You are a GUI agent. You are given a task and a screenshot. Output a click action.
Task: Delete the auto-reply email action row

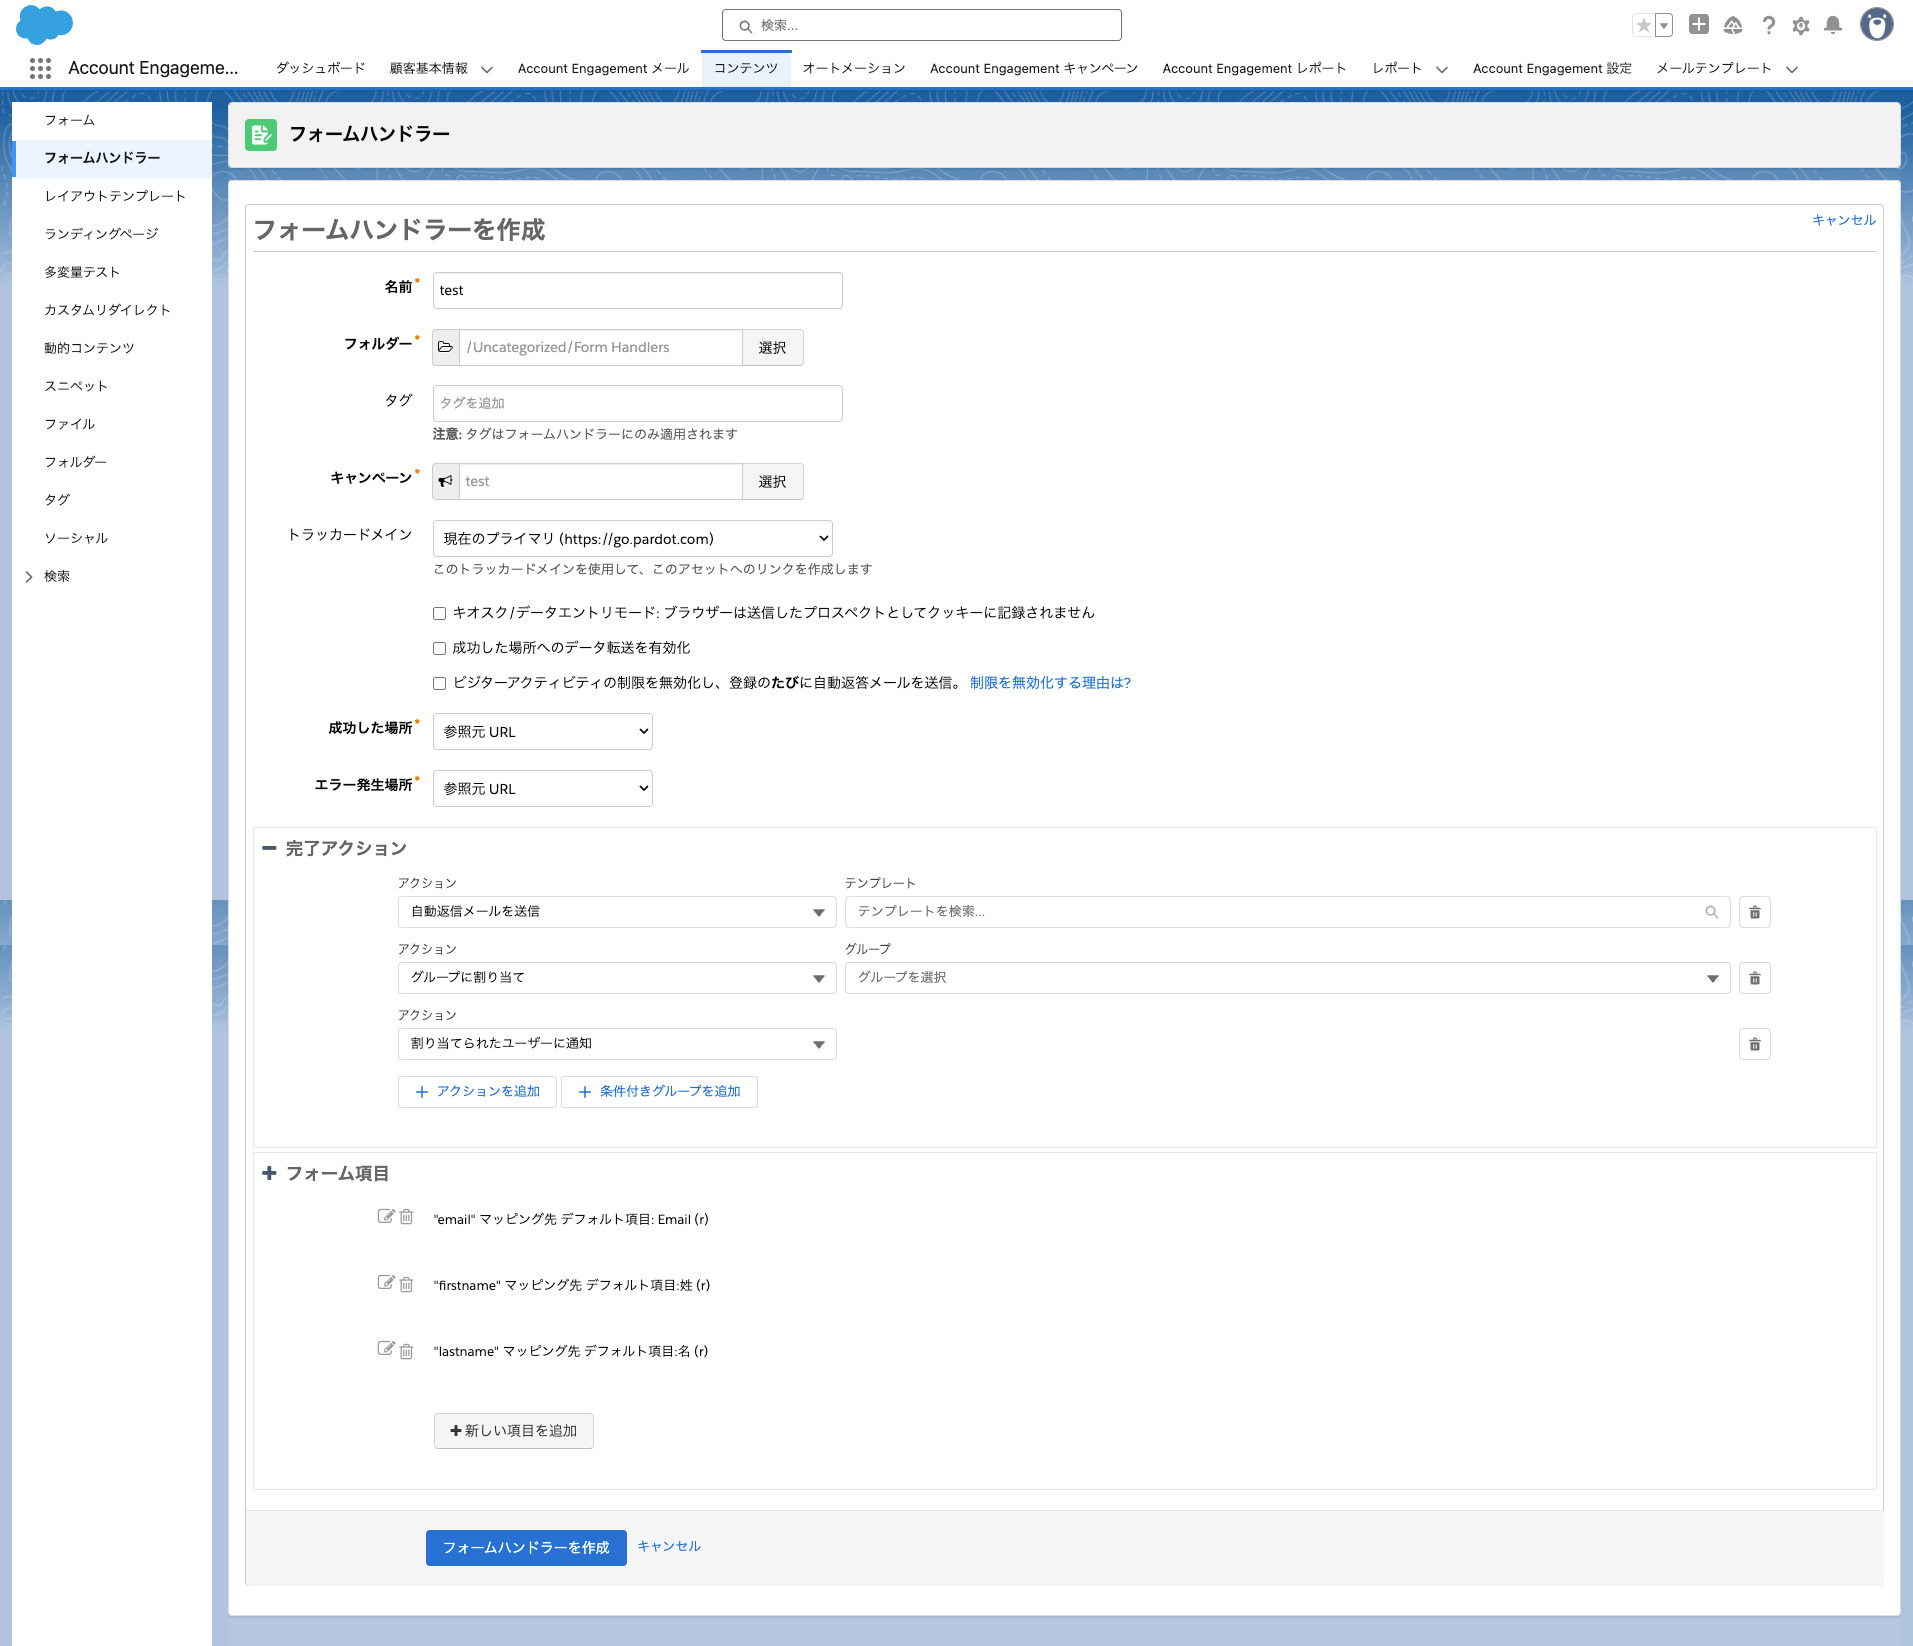[1755, 912]
